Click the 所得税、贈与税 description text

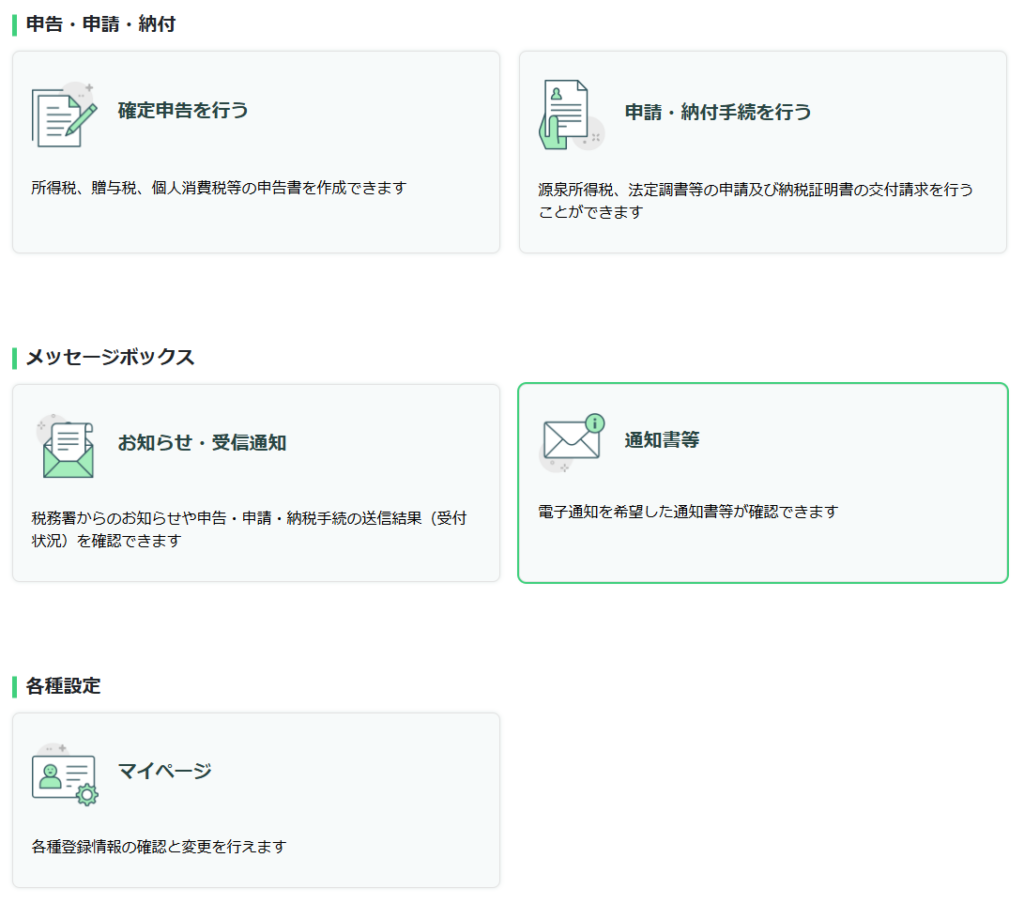tap(219, 188)
